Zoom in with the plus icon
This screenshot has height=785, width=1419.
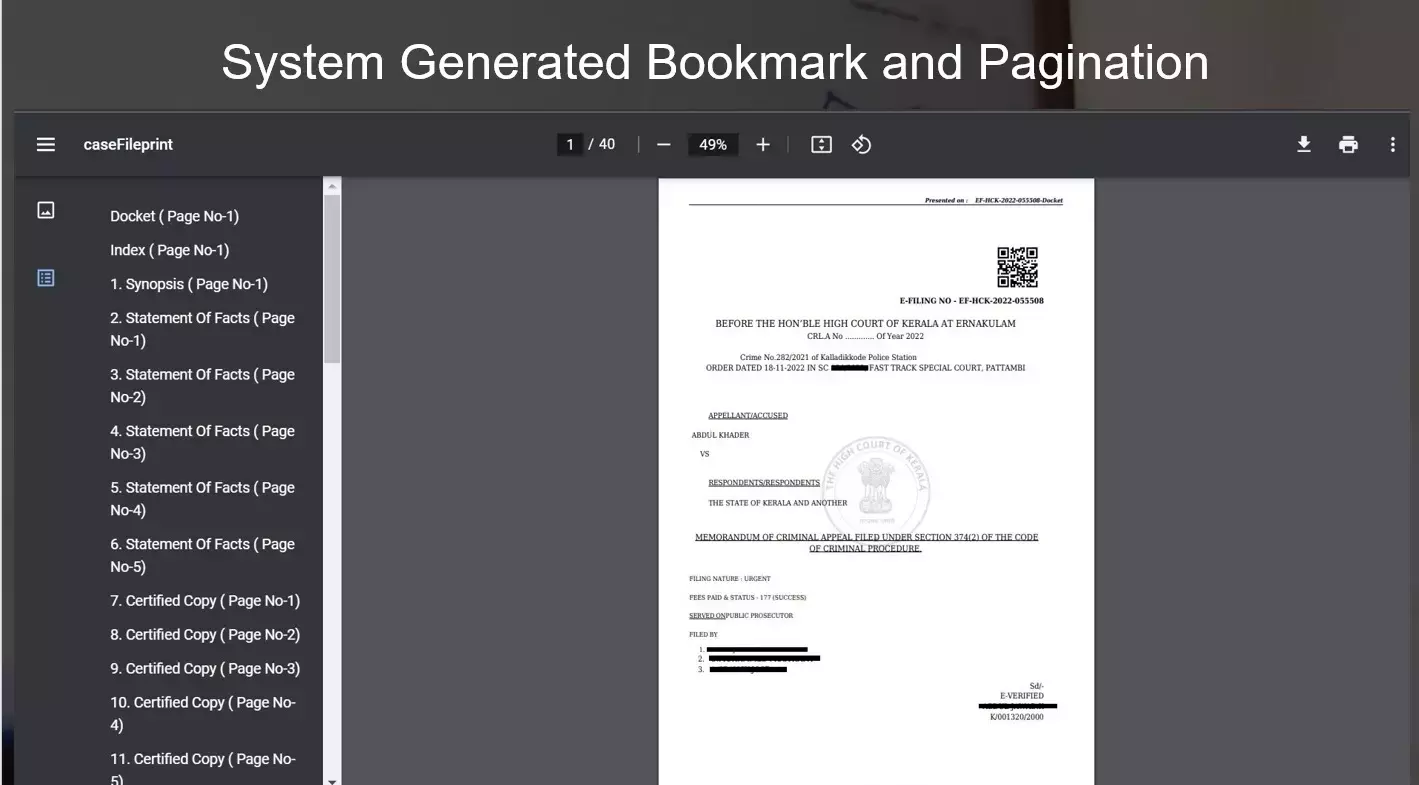tap(763, 144)
